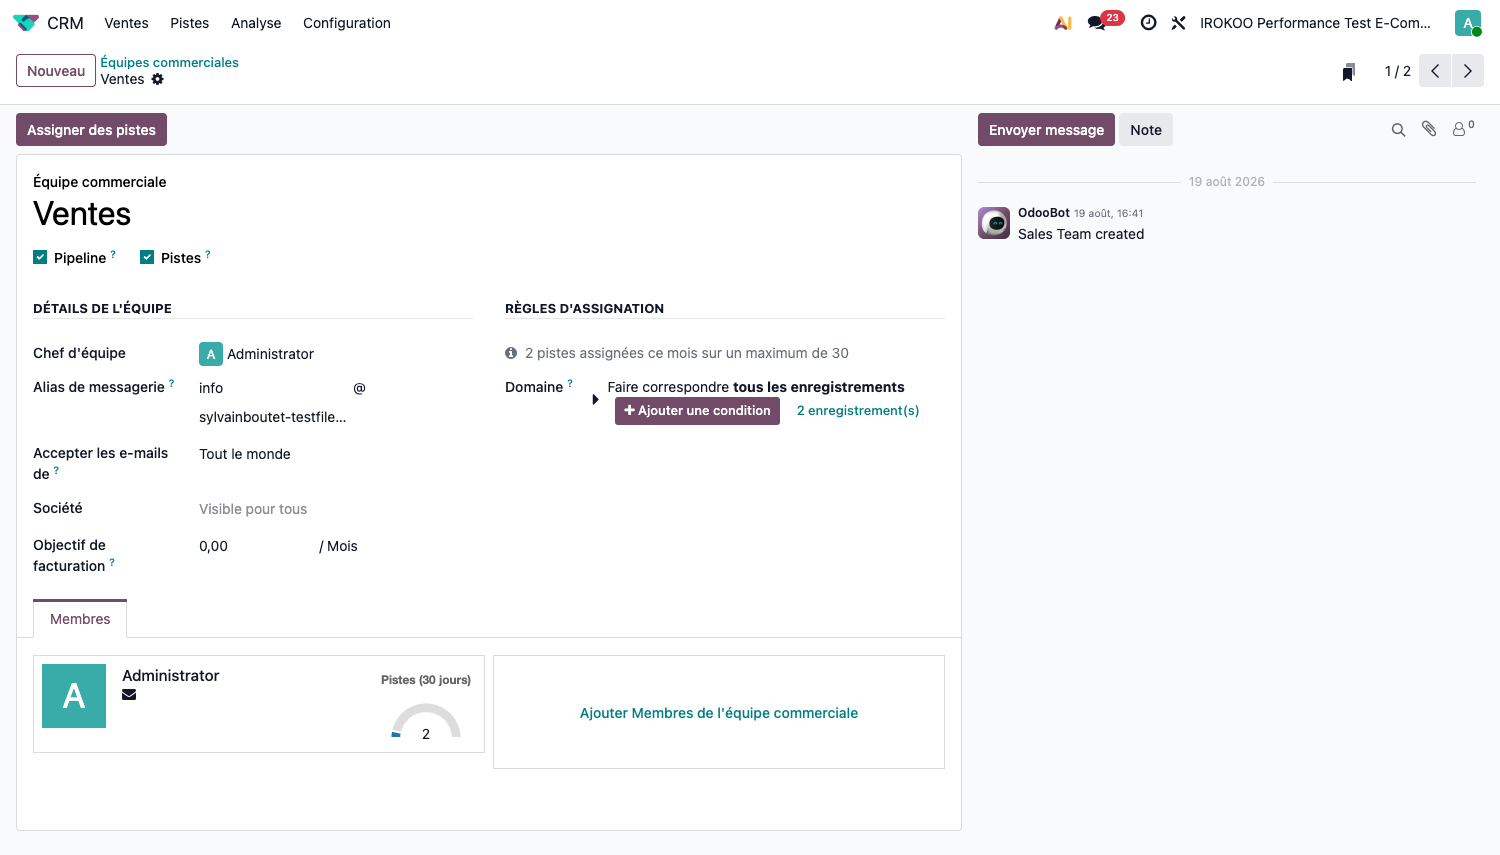Click the envelope icon under Administrator member
1500x855 pixels.
129,695
